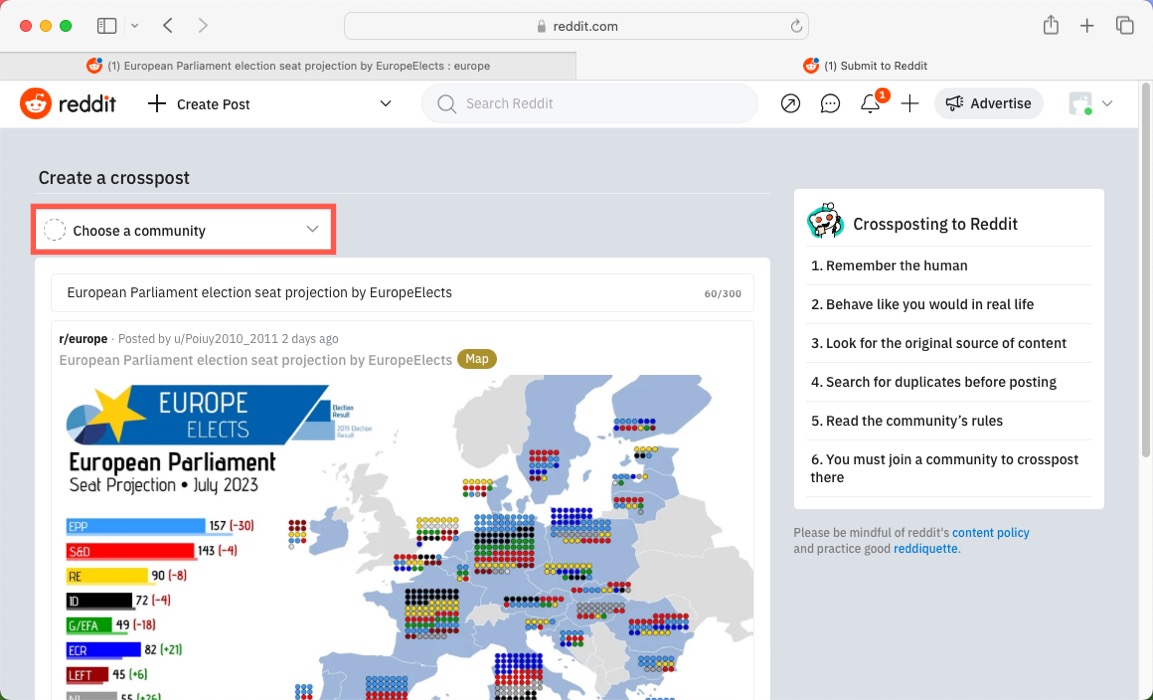Click into the Search Reddit field
Image resolution: width=1153 pixels, height=700 pixels.
click(600, 104)
